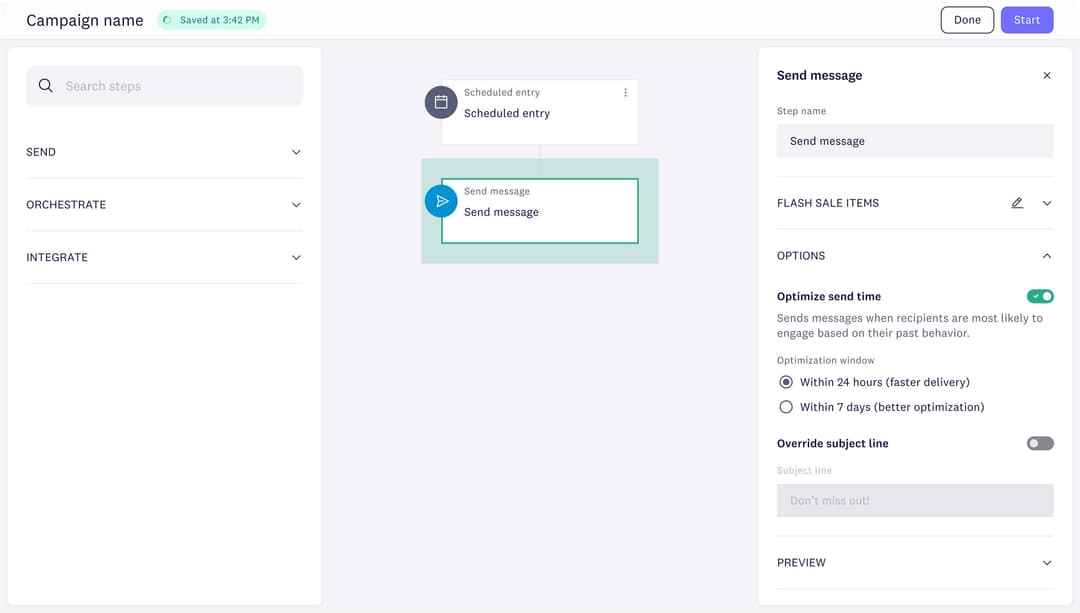Click the Done button
Viewport: 1080px width, 613px height.
tap(966, 19)
